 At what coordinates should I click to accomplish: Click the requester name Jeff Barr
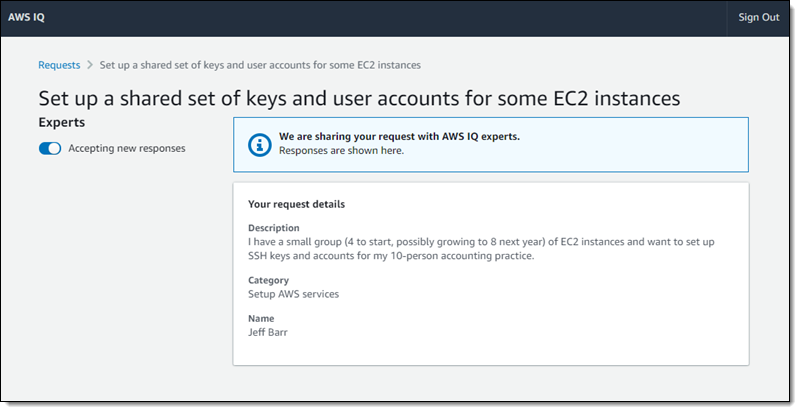pyautogui.click(x=270, y=331)
